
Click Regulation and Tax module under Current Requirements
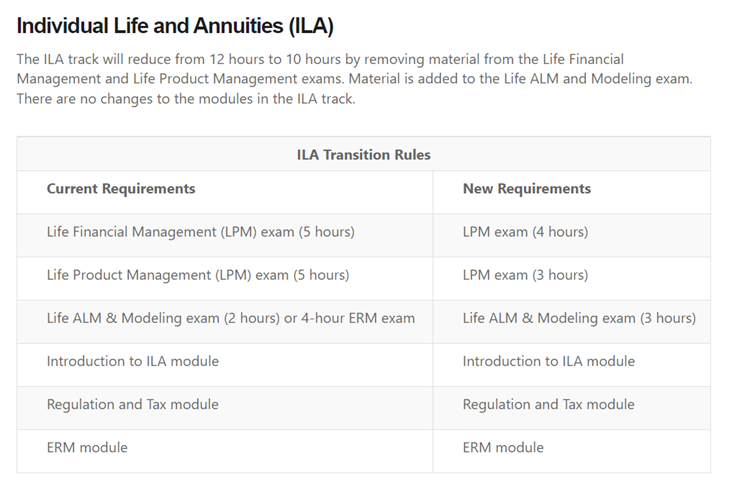(x=133, y=405)
